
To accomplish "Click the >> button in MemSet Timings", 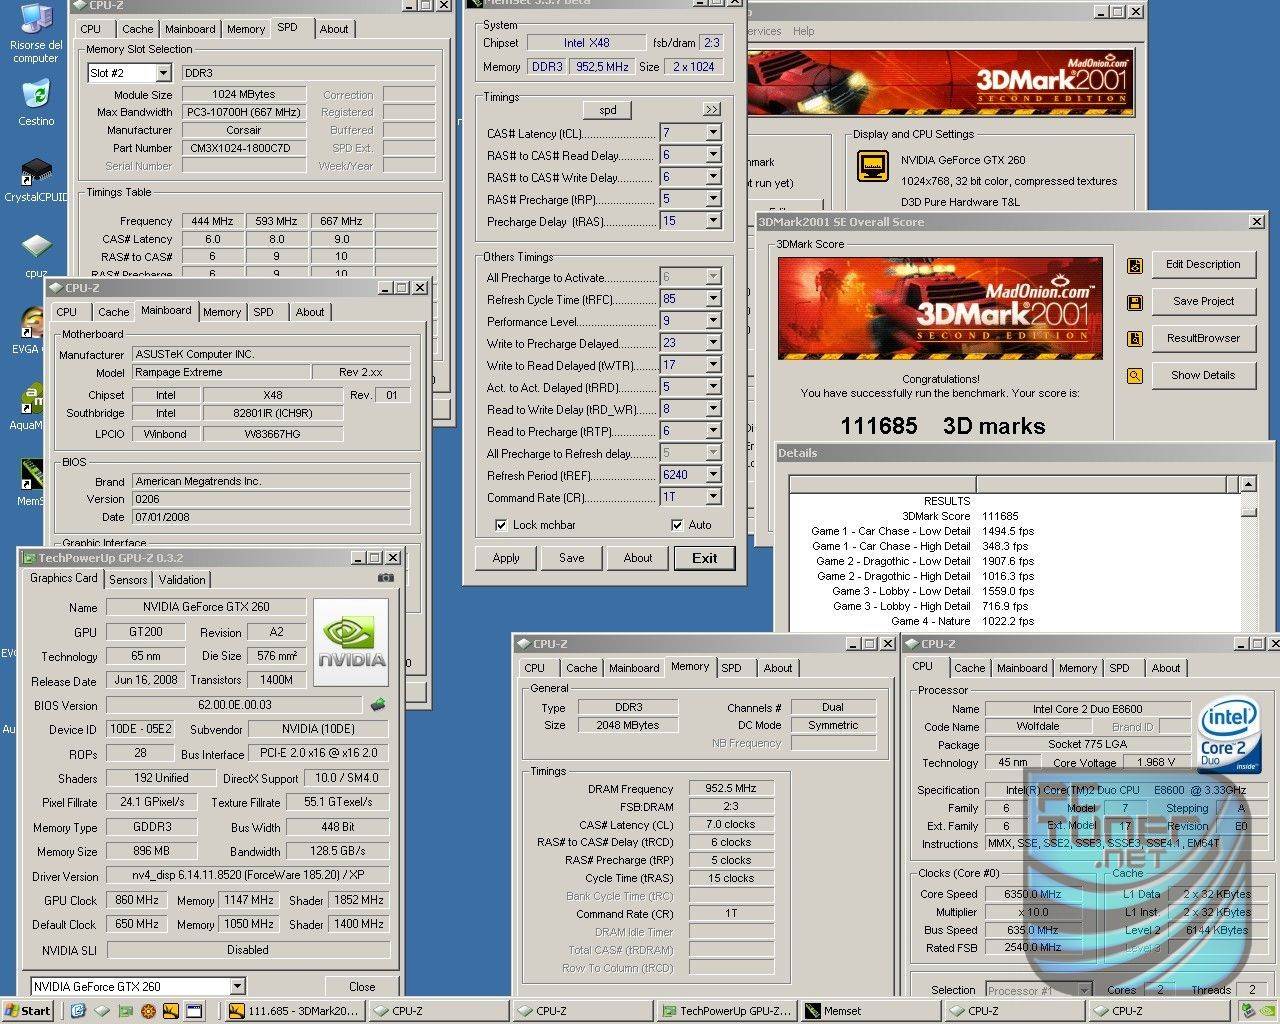I will 711,110.
